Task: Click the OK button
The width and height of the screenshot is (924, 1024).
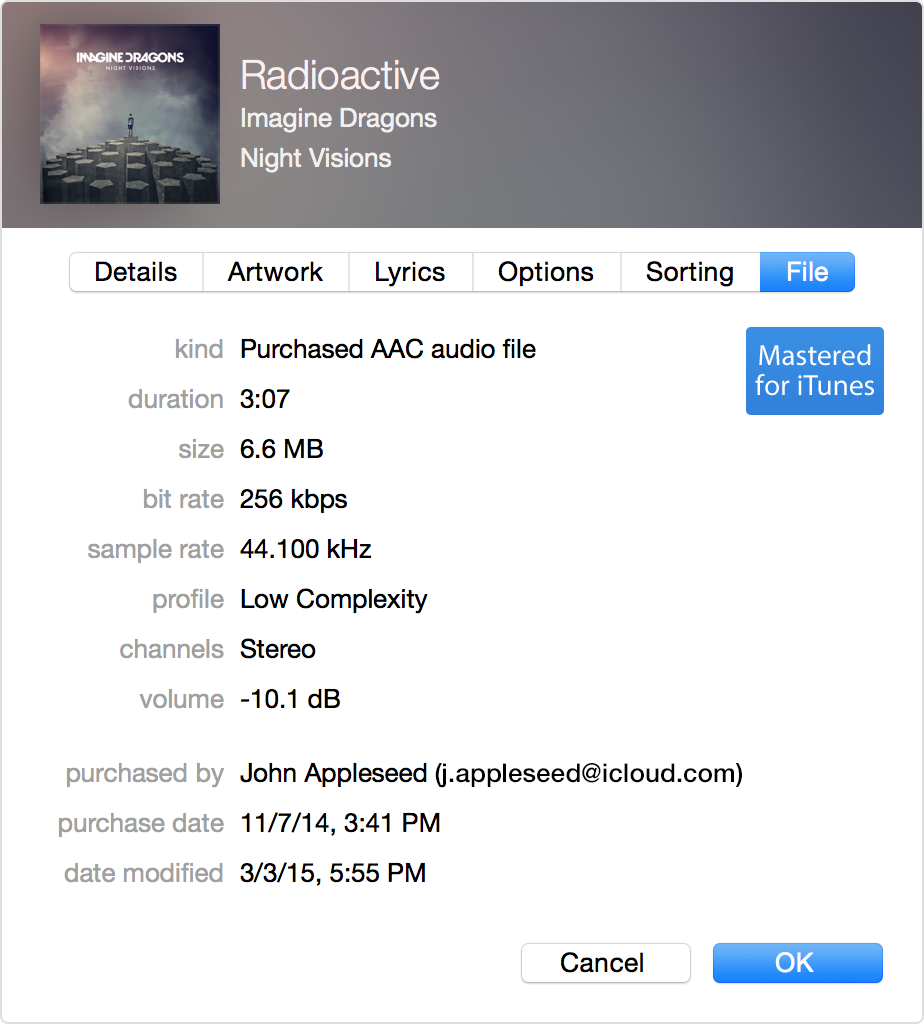Action: click(797, 963)
